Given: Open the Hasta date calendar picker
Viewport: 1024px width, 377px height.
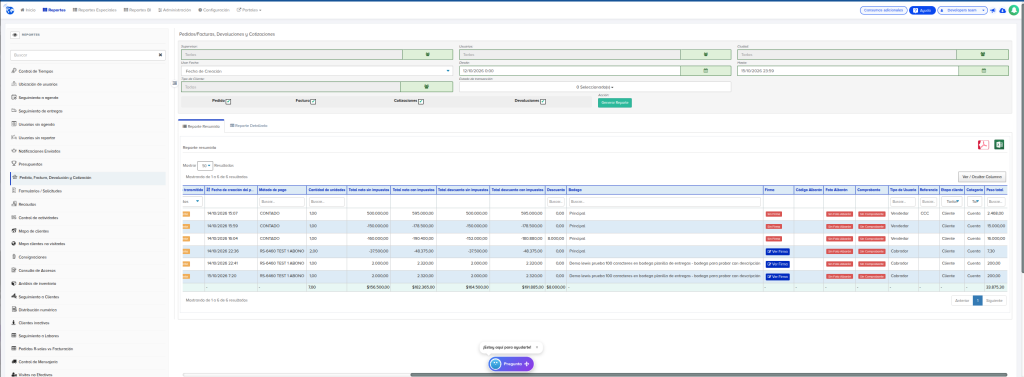Looking at the screenshot, I should [x=984, y=71].
